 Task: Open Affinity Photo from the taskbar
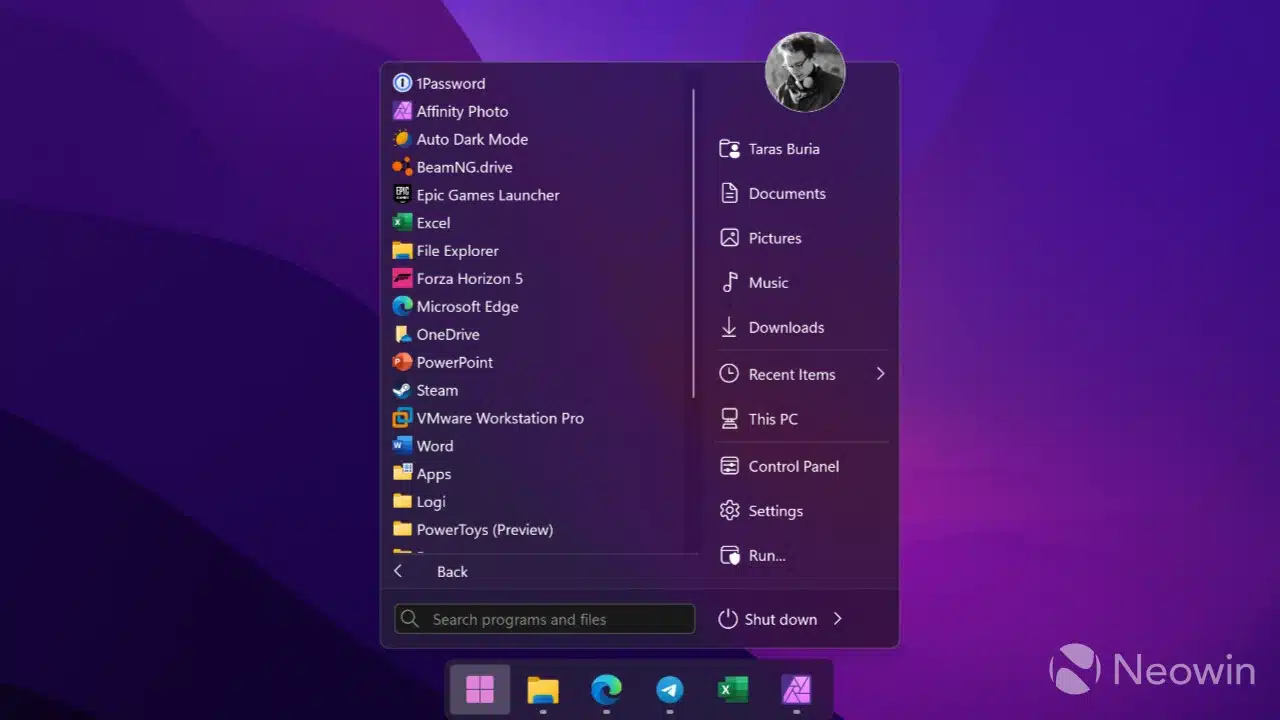(796, 690)
